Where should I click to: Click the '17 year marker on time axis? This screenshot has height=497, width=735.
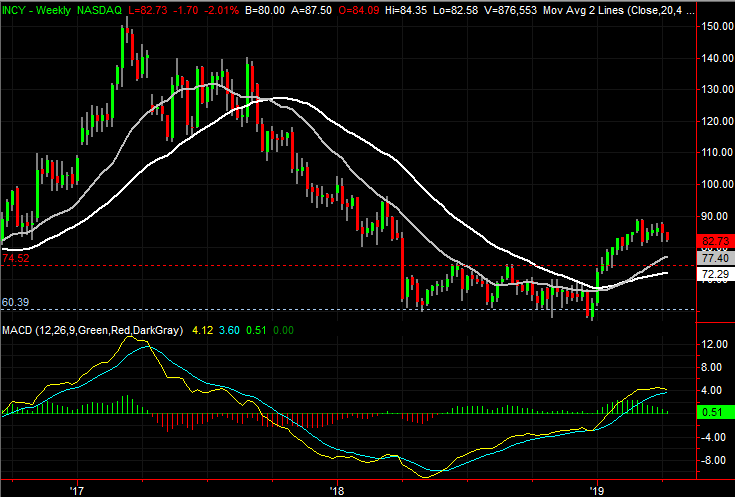click(x=77, y=490)
